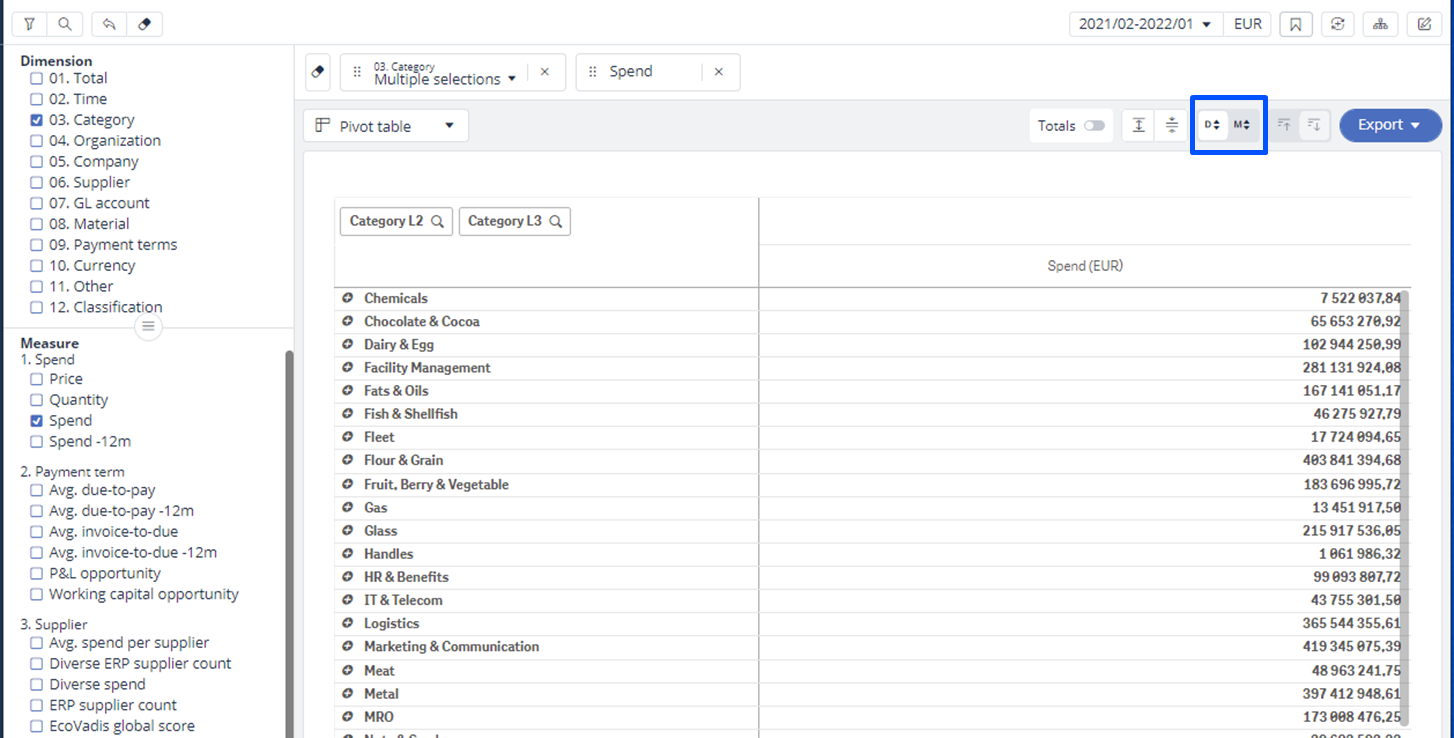Open the Export dropdown button

pyautogui.click(x=1389, y=125)
